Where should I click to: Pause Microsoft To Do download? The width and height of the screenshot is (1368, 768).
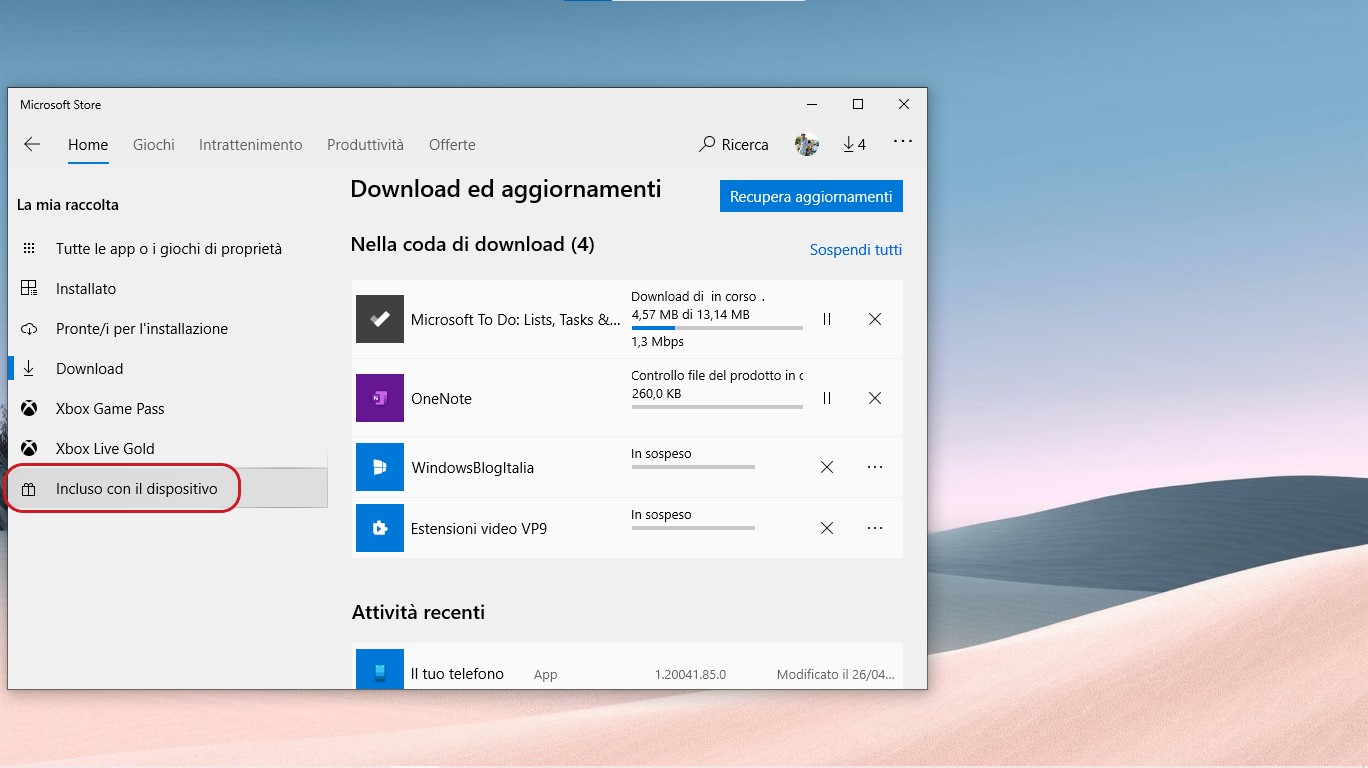click(x=827, y=320)
